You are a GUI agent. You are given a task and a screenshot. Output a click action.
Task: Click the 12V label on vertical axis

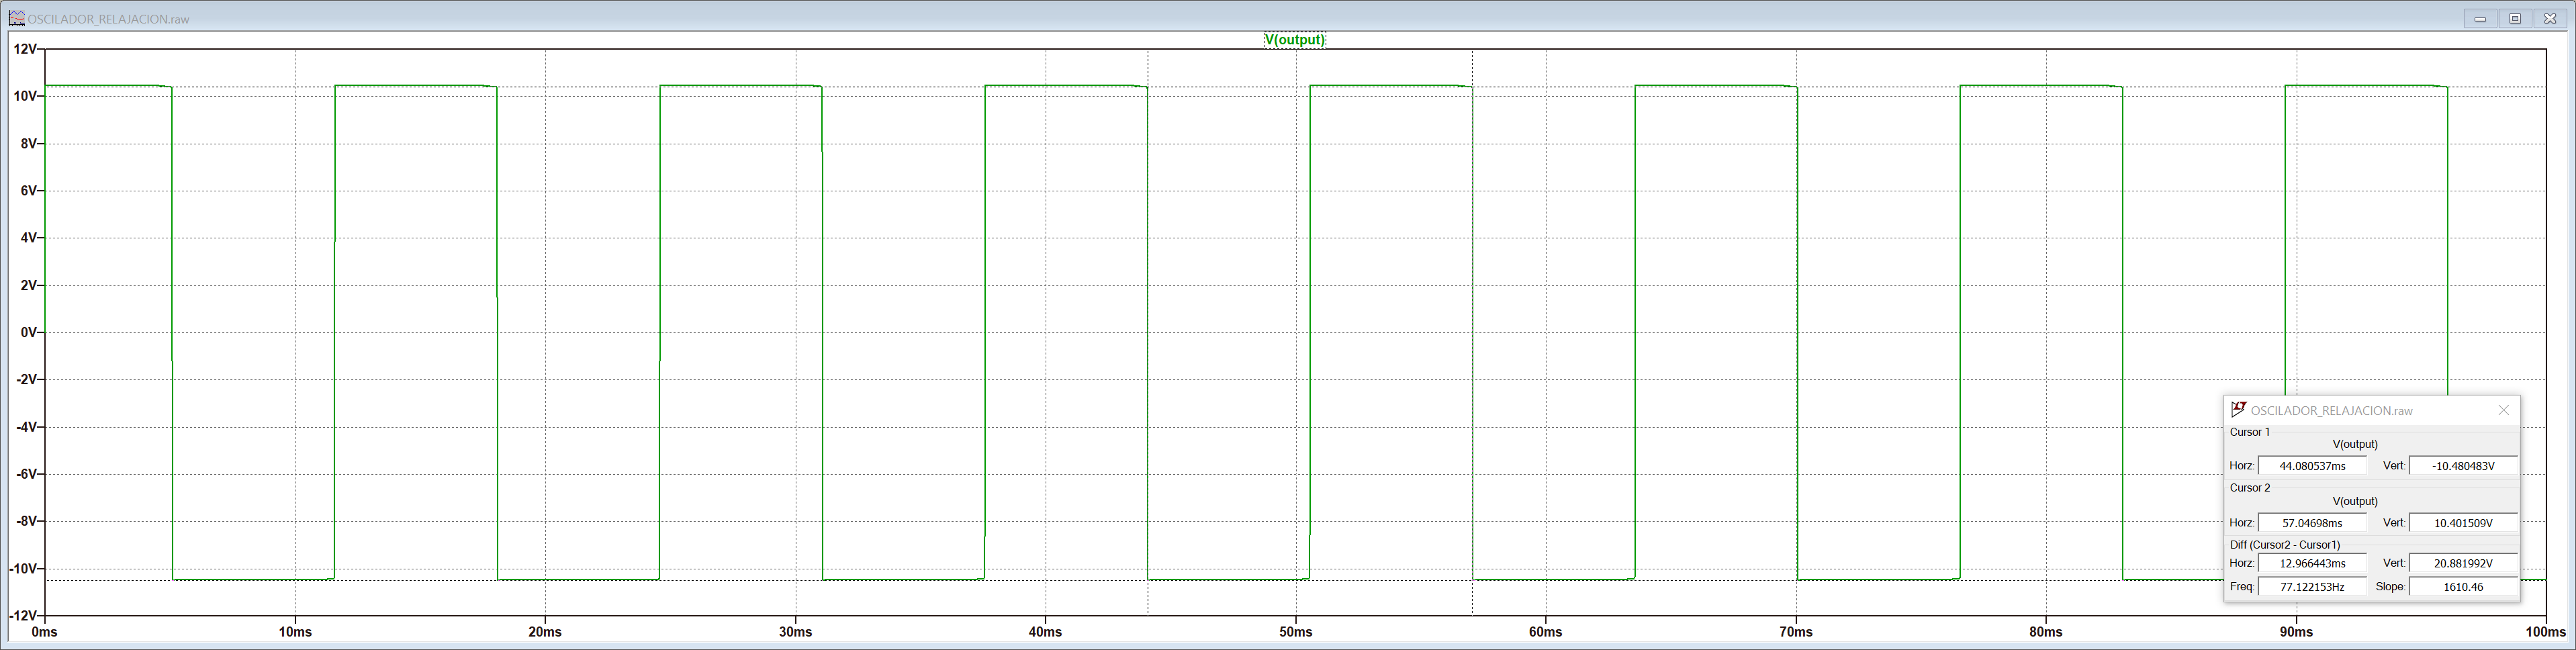tap(25, 49)
